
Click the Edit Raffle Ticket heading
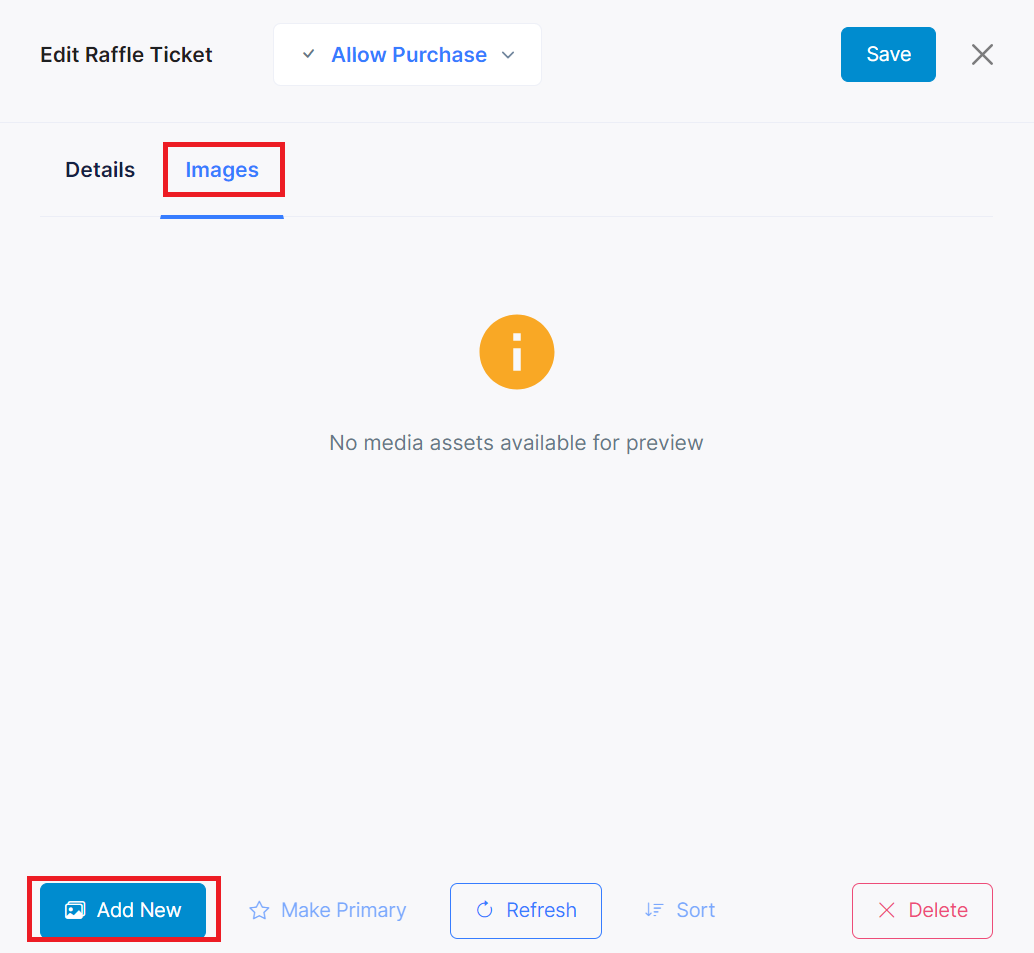(126, 55)
